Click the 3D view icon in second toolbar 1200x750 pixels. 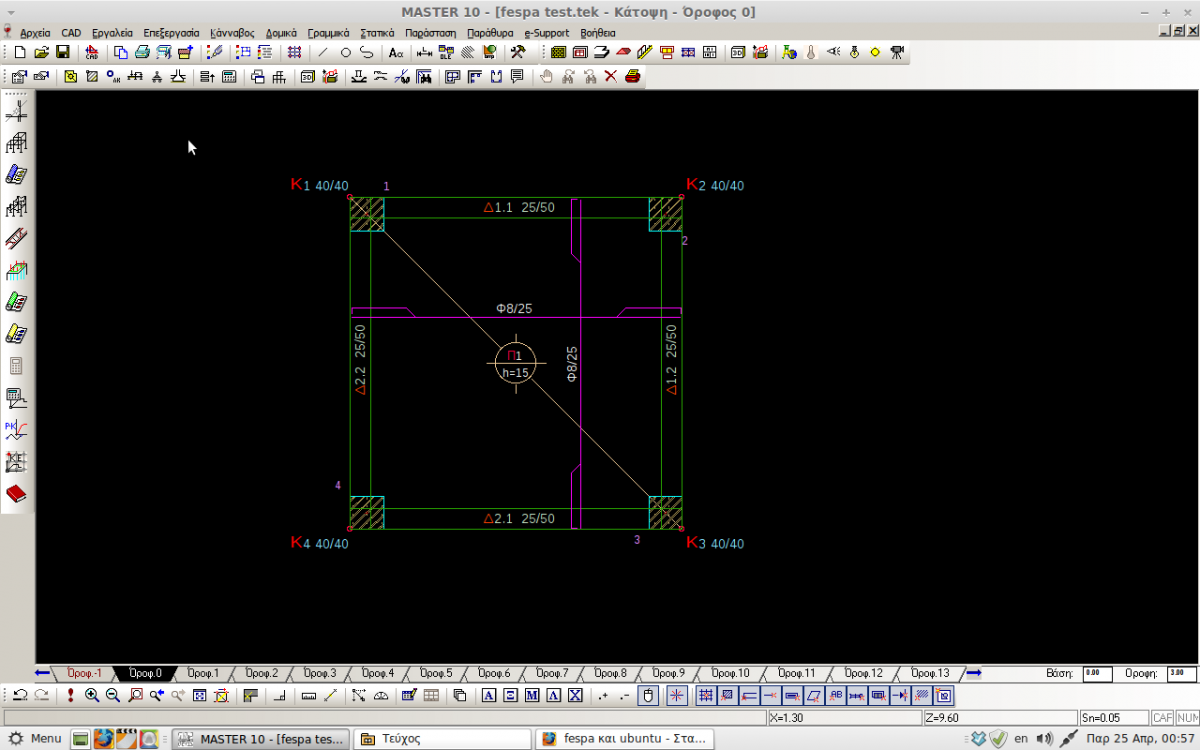point(307,76)
